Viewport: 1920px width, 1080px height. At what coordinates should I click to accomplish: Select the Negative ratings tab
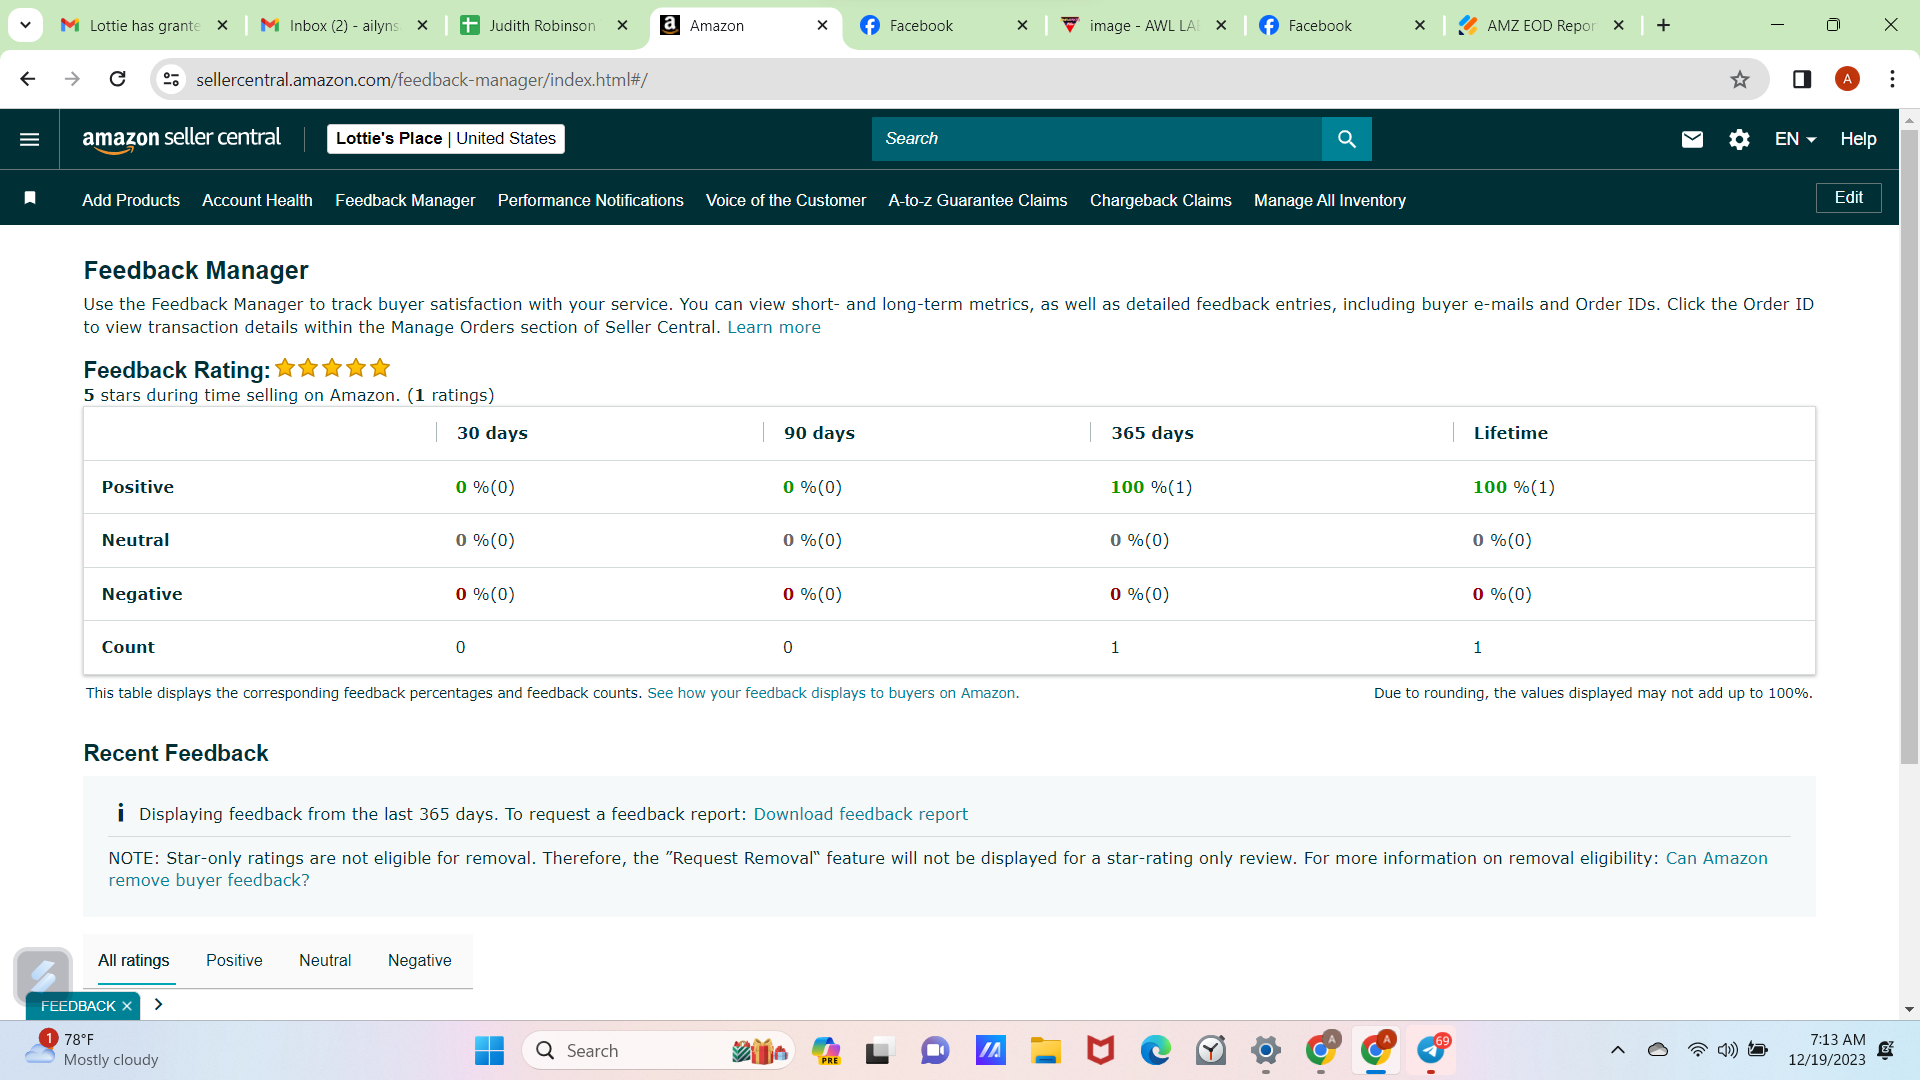point(420,960)
